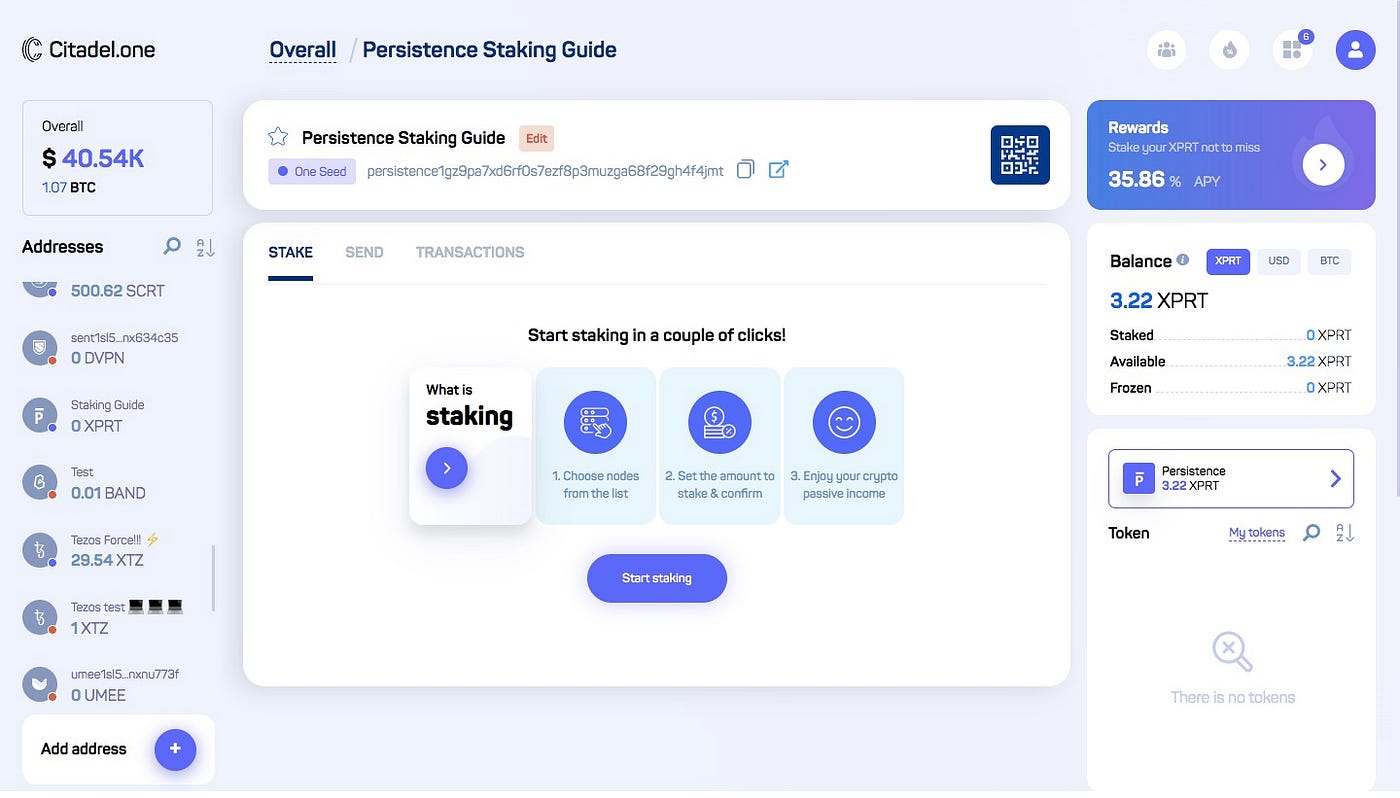Click the One Seed badge
This screenshot has width=1400, height=798.
312,171
